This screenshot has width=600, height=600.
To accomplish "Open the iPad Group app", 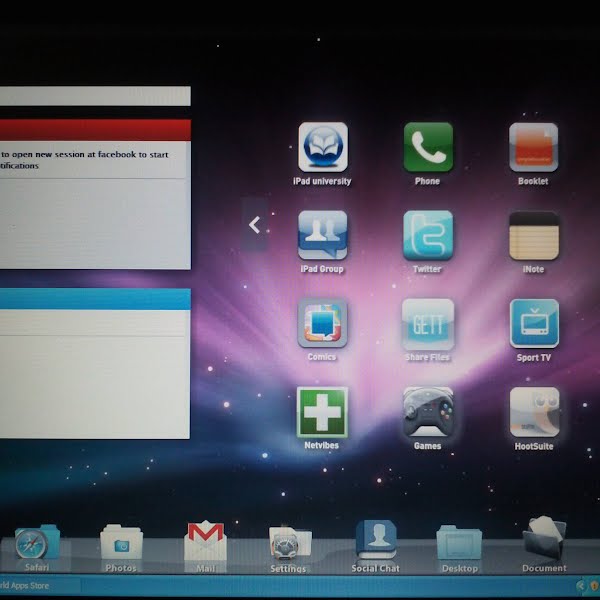I will tap(322, 236).
